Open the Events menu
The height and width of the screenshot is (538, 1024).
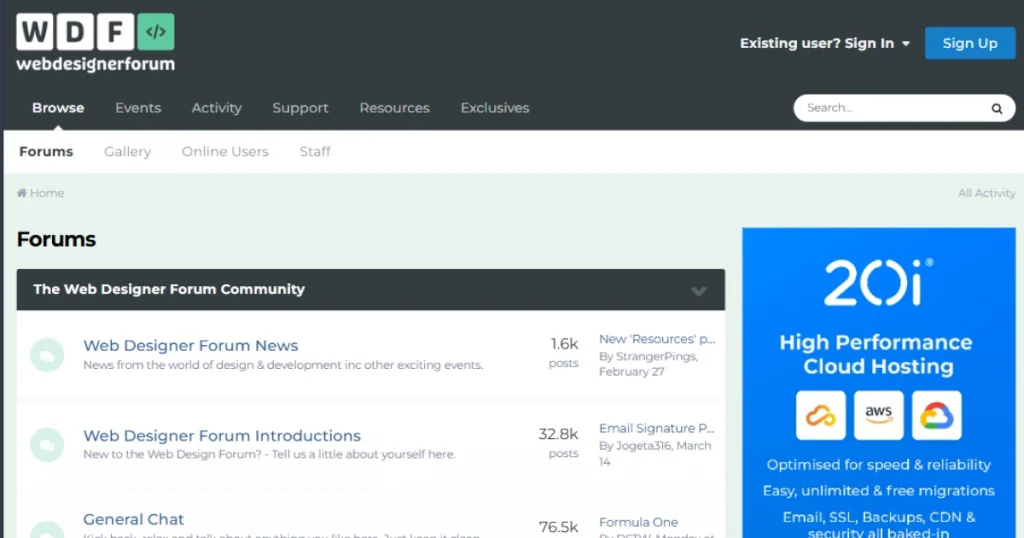pos(138,108)
